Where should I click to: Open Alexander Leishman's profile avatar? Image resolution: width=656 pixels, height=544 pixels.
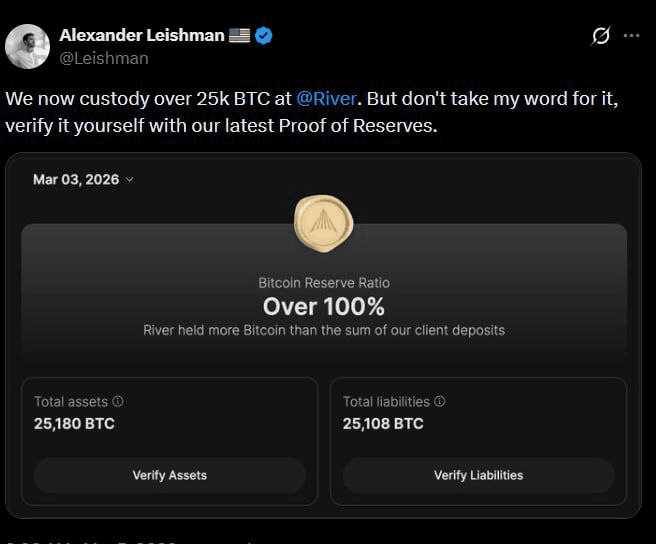pyautogui.click(x=27, y=46)
